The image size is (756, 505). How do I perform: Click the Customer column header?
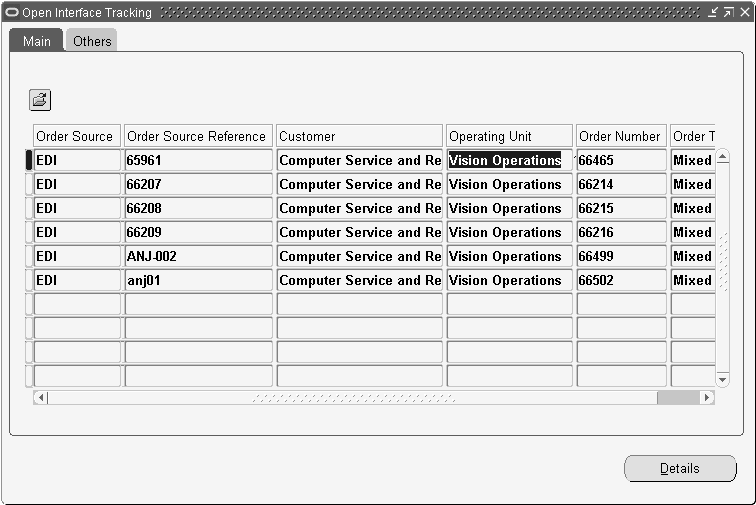pyautogui.click(x=359, y=136)
